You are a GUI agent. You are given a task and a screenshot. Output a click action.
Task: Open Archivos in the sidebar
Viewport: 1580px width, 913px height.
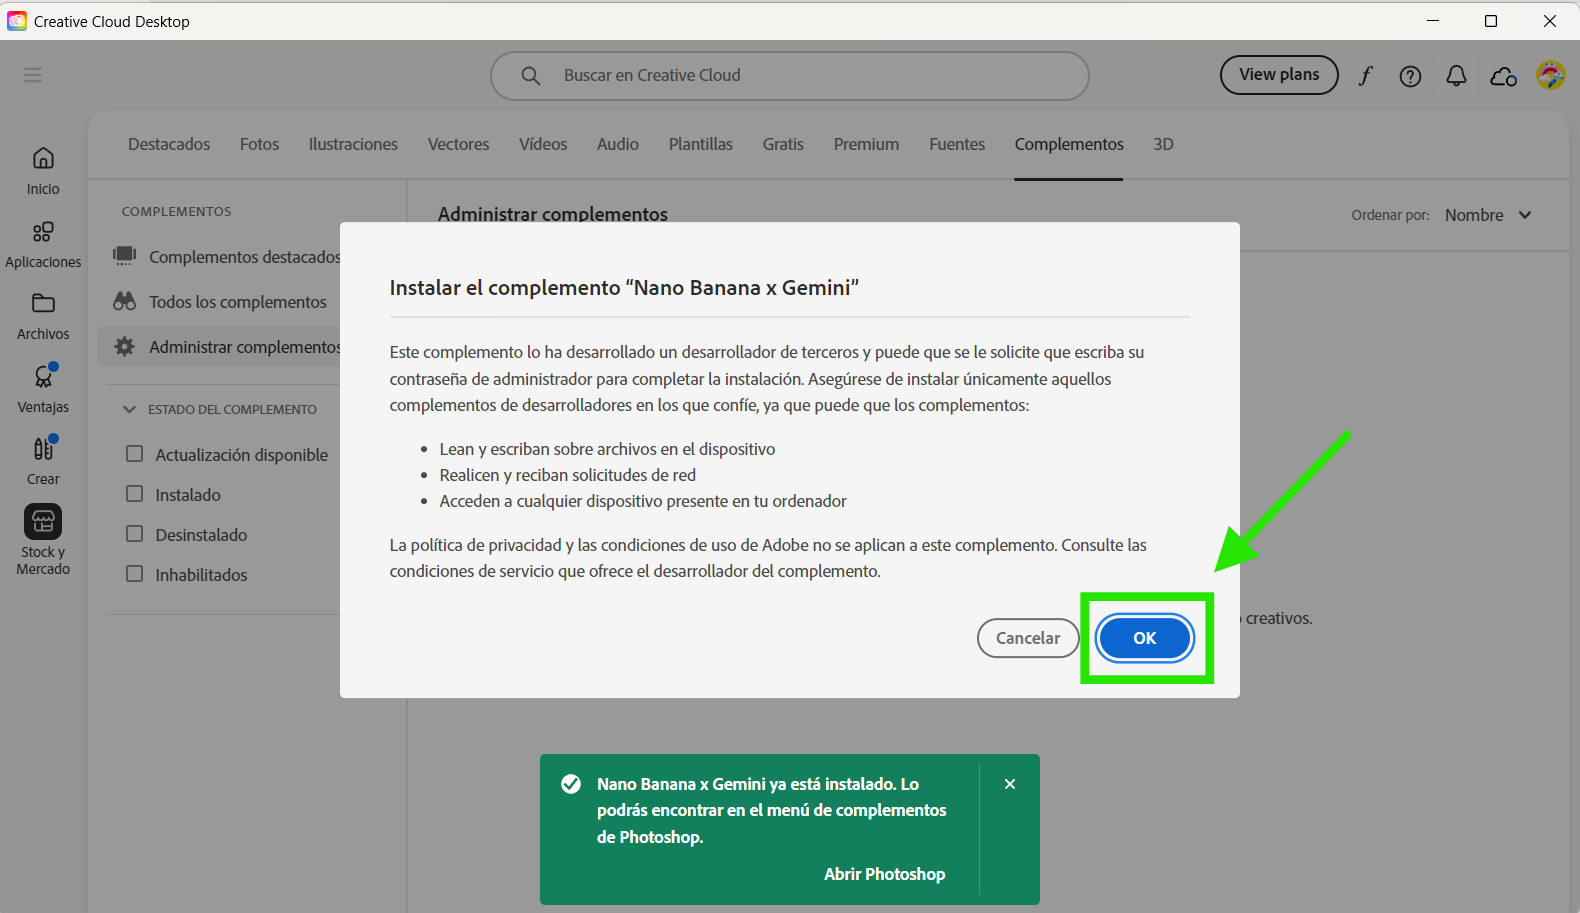coord(43,317)
